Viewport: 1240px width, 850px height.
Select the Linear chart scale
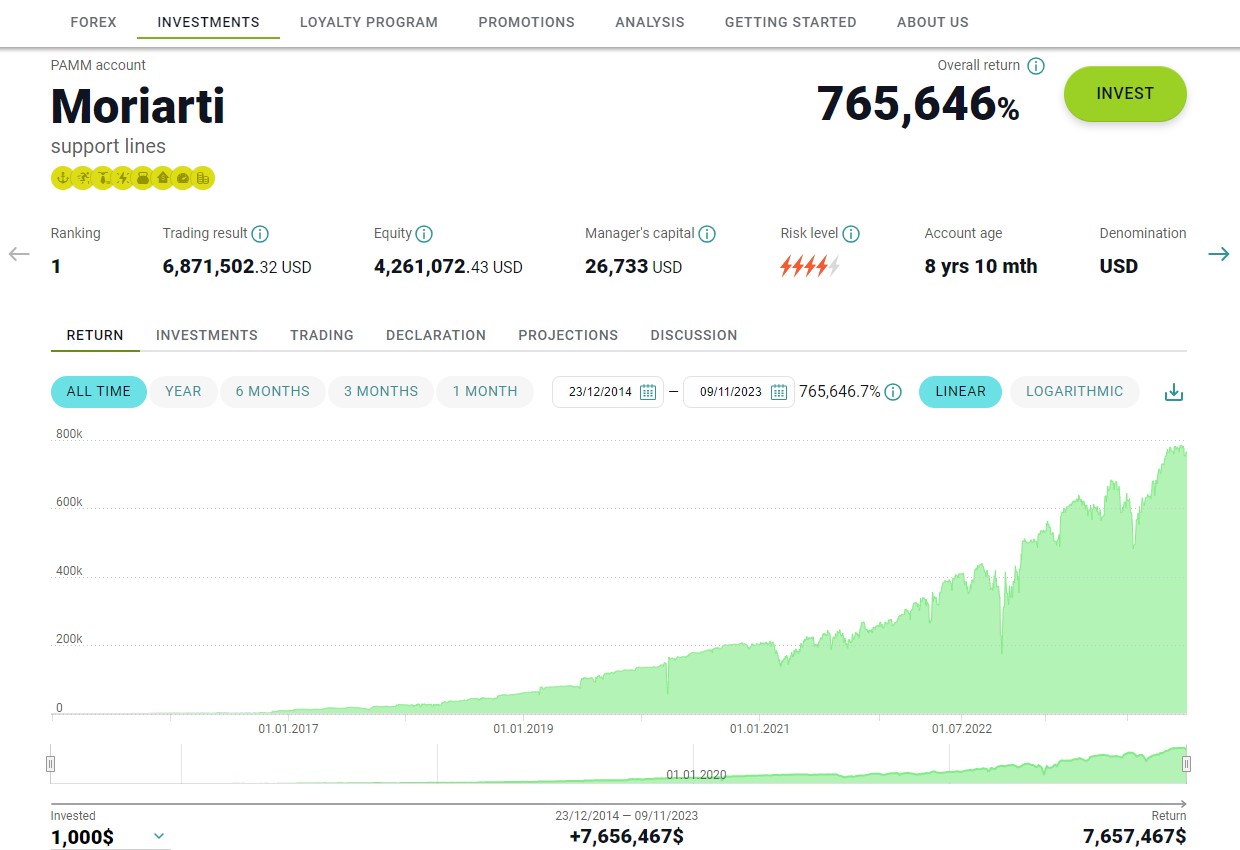pyautogui.click(x=960, y=391)
